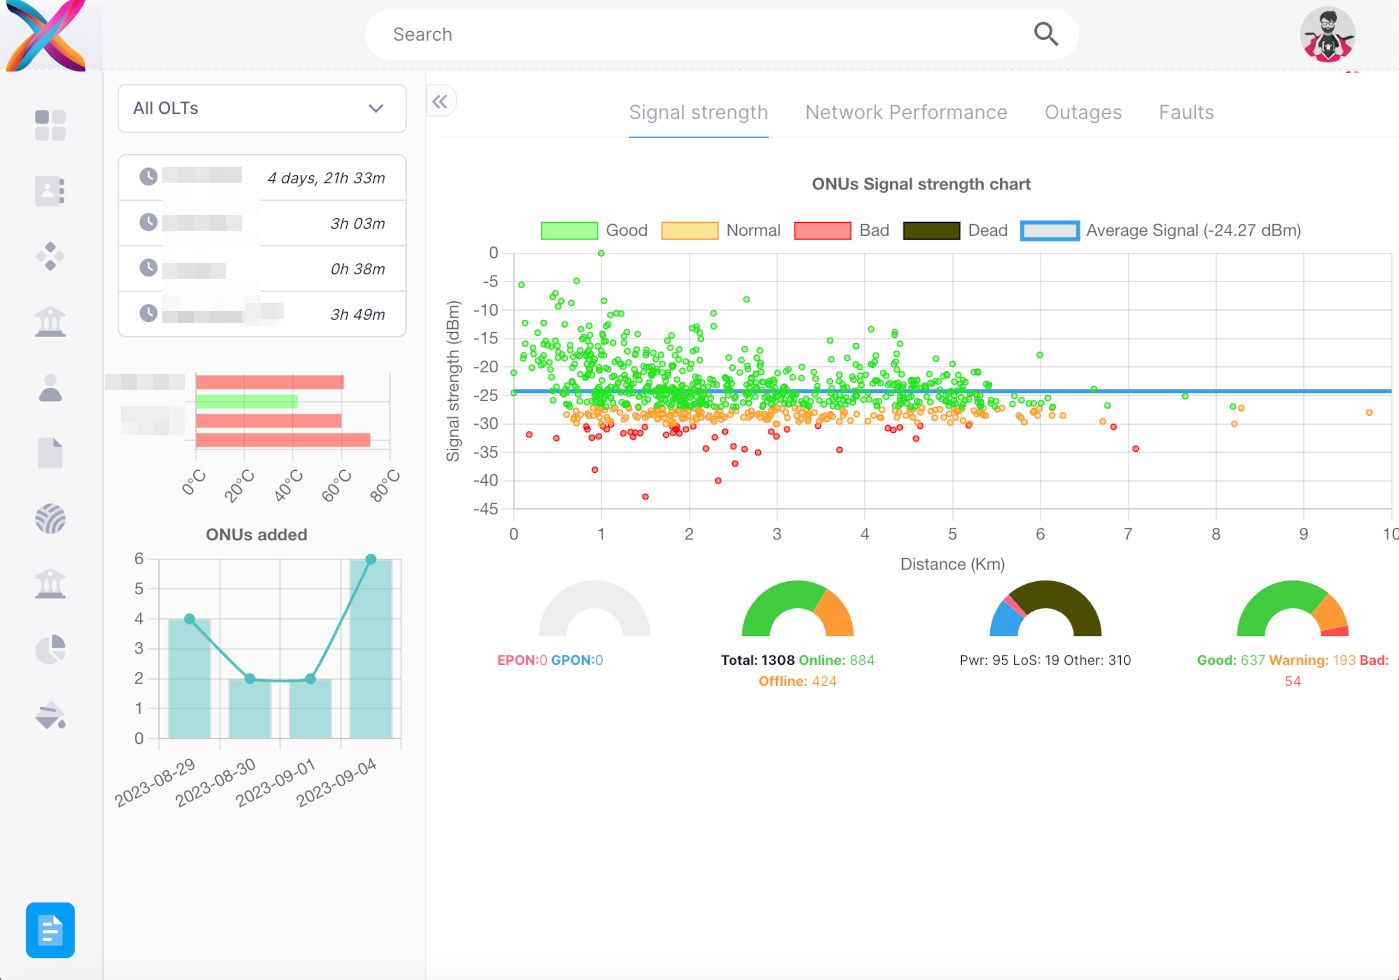Select the user profile icon in sidebar
Viewport: 1399px width, 980px height.
[50, 387]
